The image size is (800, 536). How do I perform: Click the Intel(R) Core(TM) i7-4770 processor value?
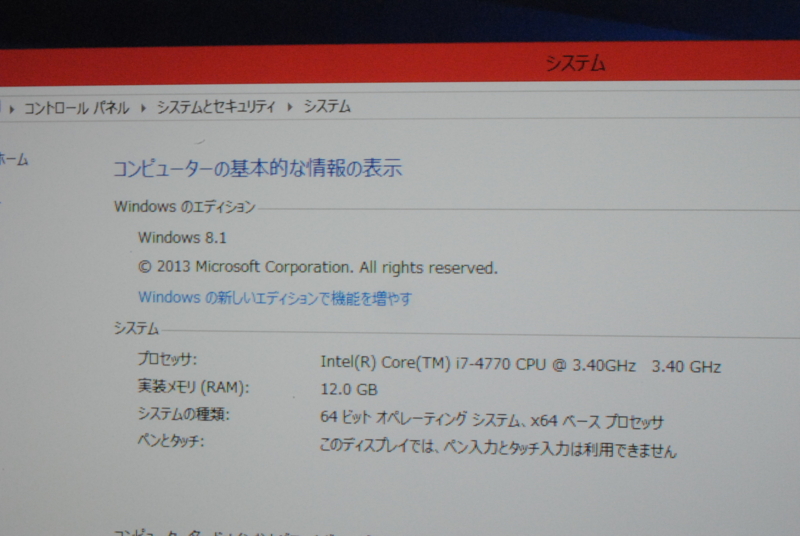[520, 364]
